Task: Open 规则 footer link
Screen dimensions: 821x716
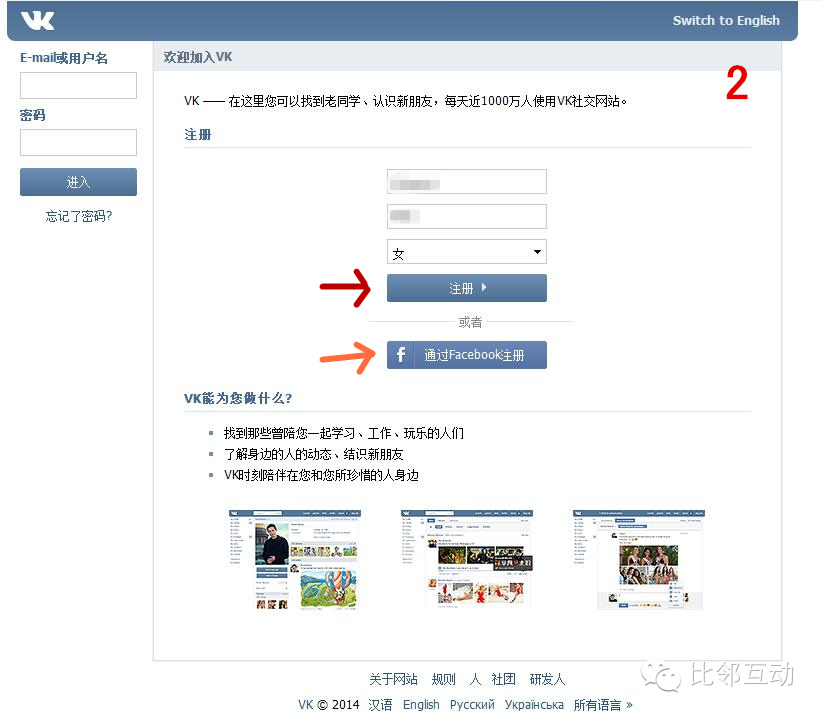Action: pos(443,679)
